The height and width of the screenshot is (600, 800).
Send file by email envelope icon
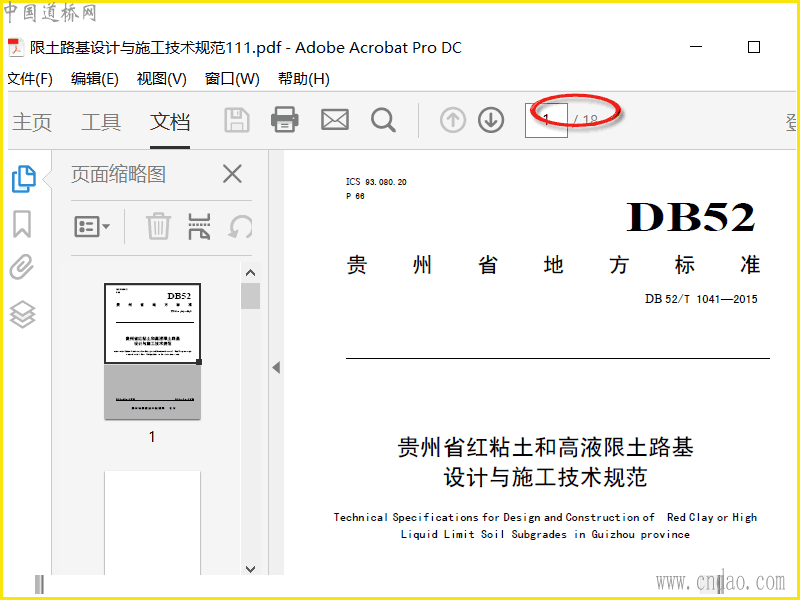tap(335, 120)
